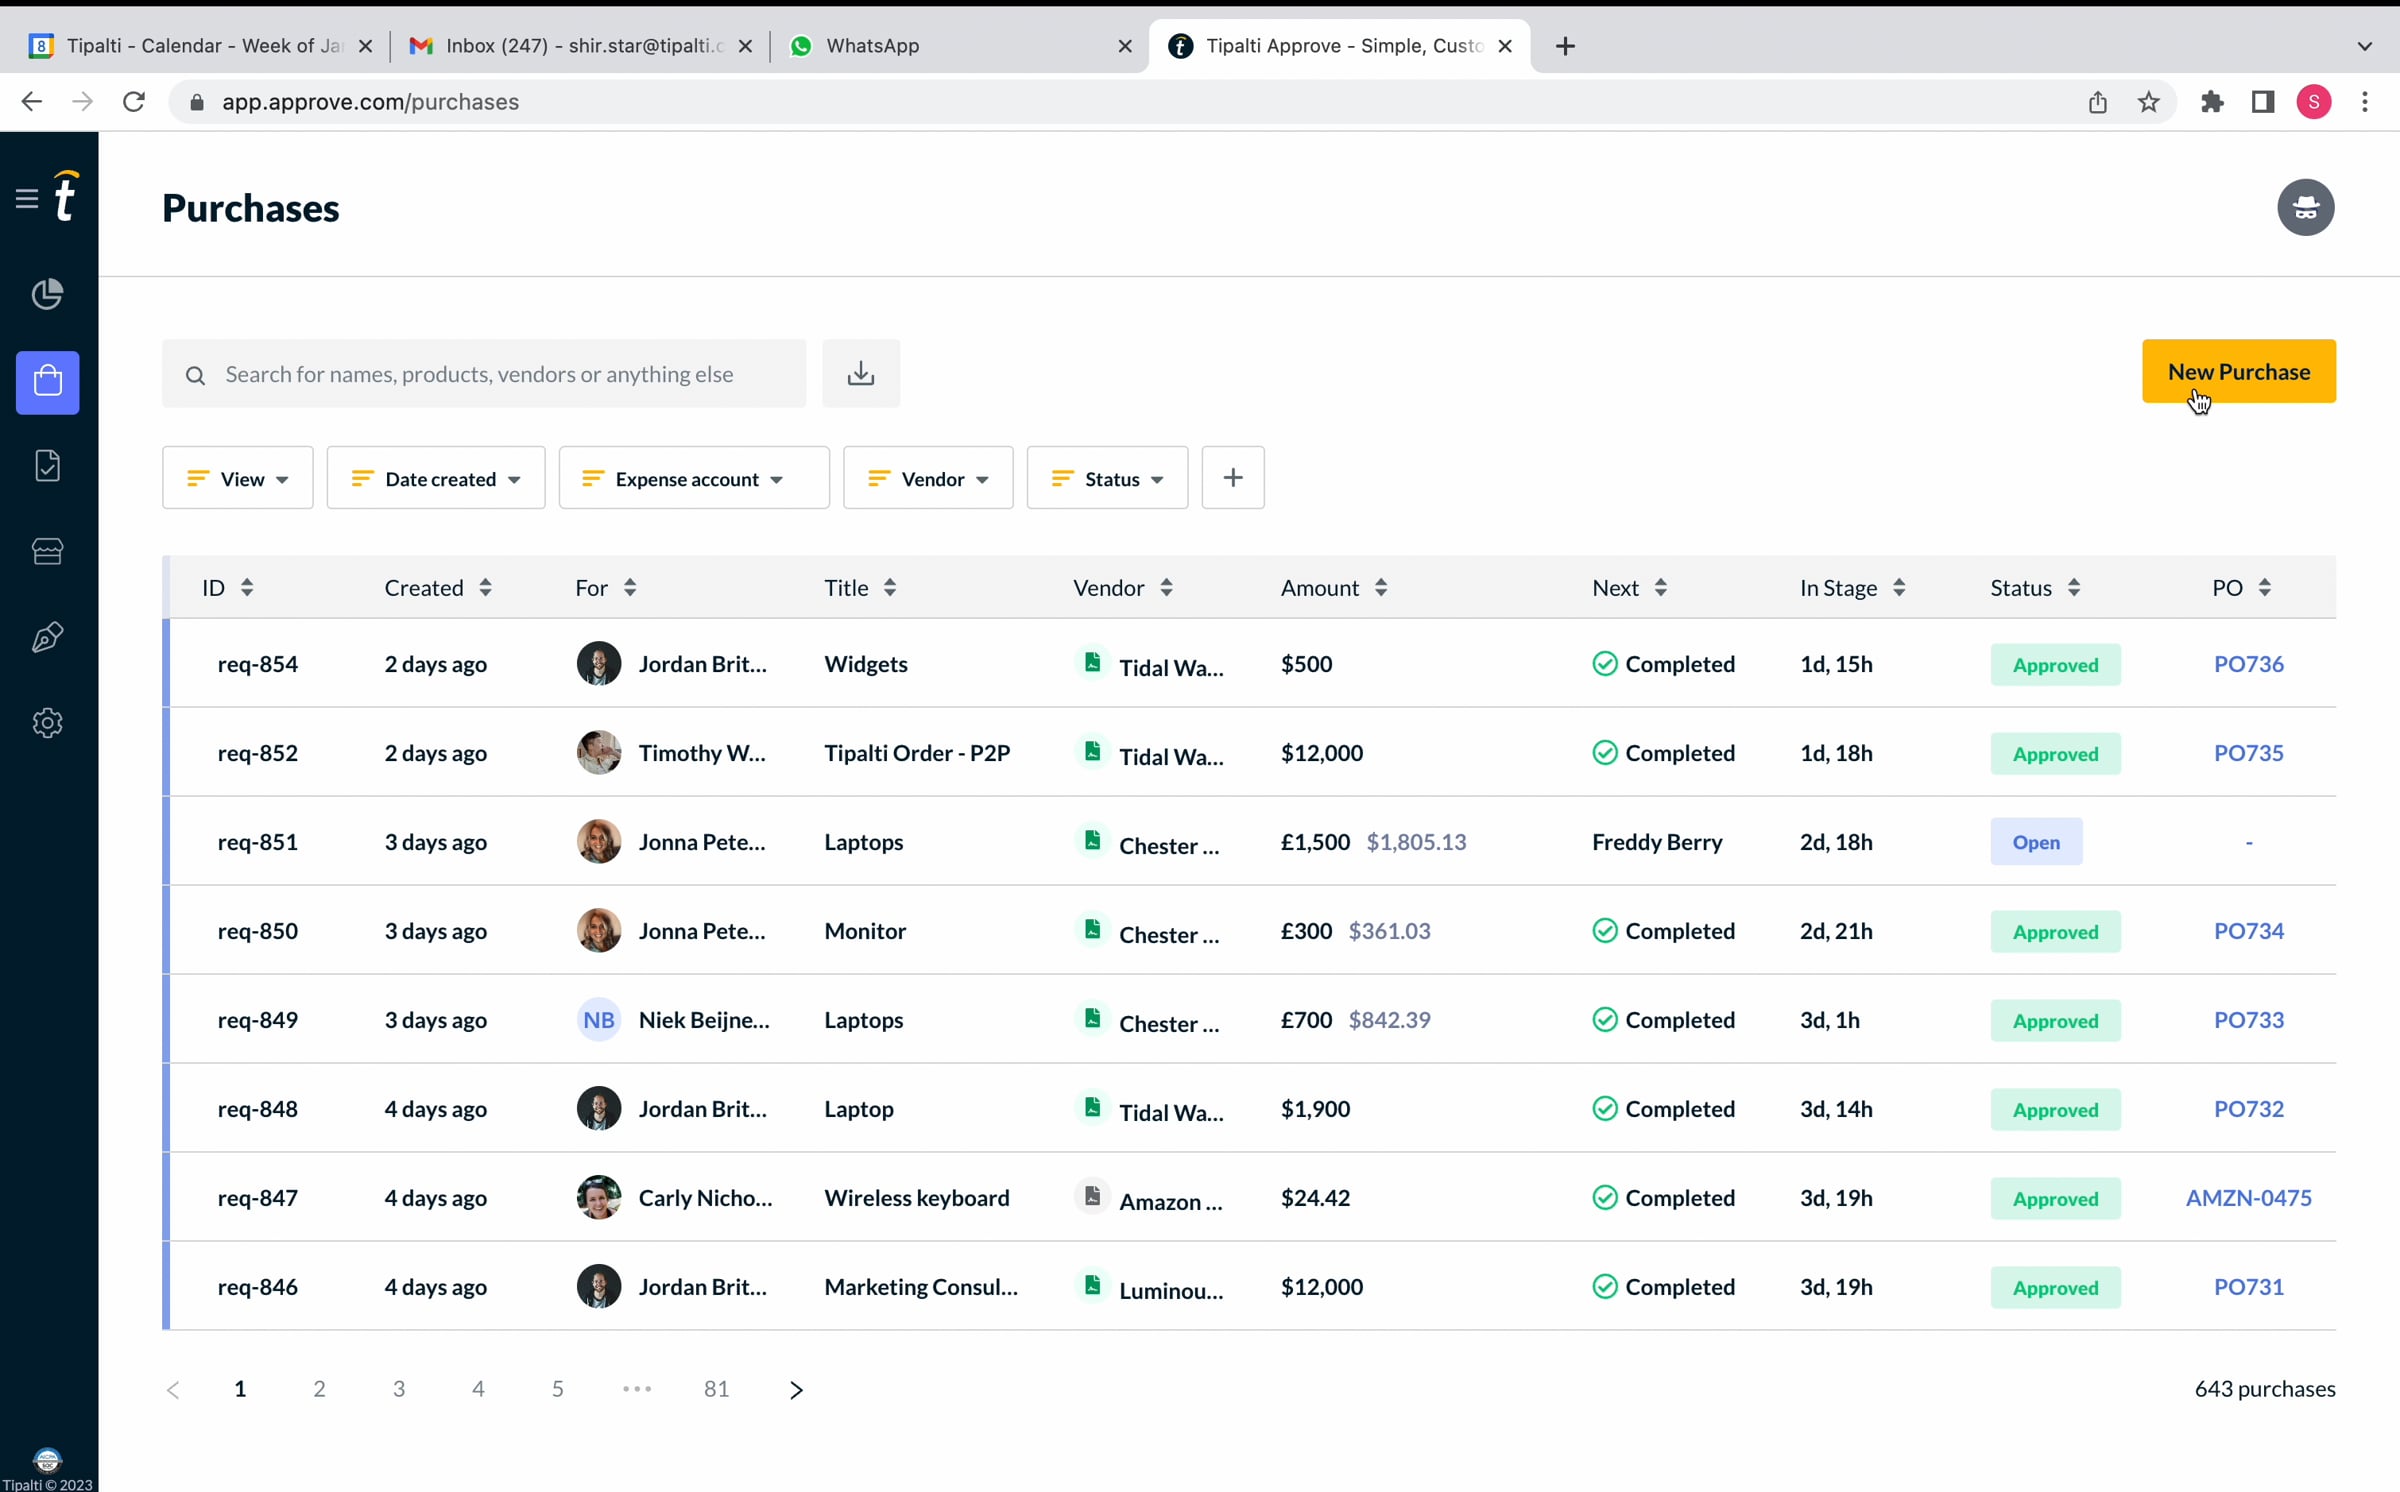Click the New Purchase button
The image size is (2400, 1492).
point(2238,372)
